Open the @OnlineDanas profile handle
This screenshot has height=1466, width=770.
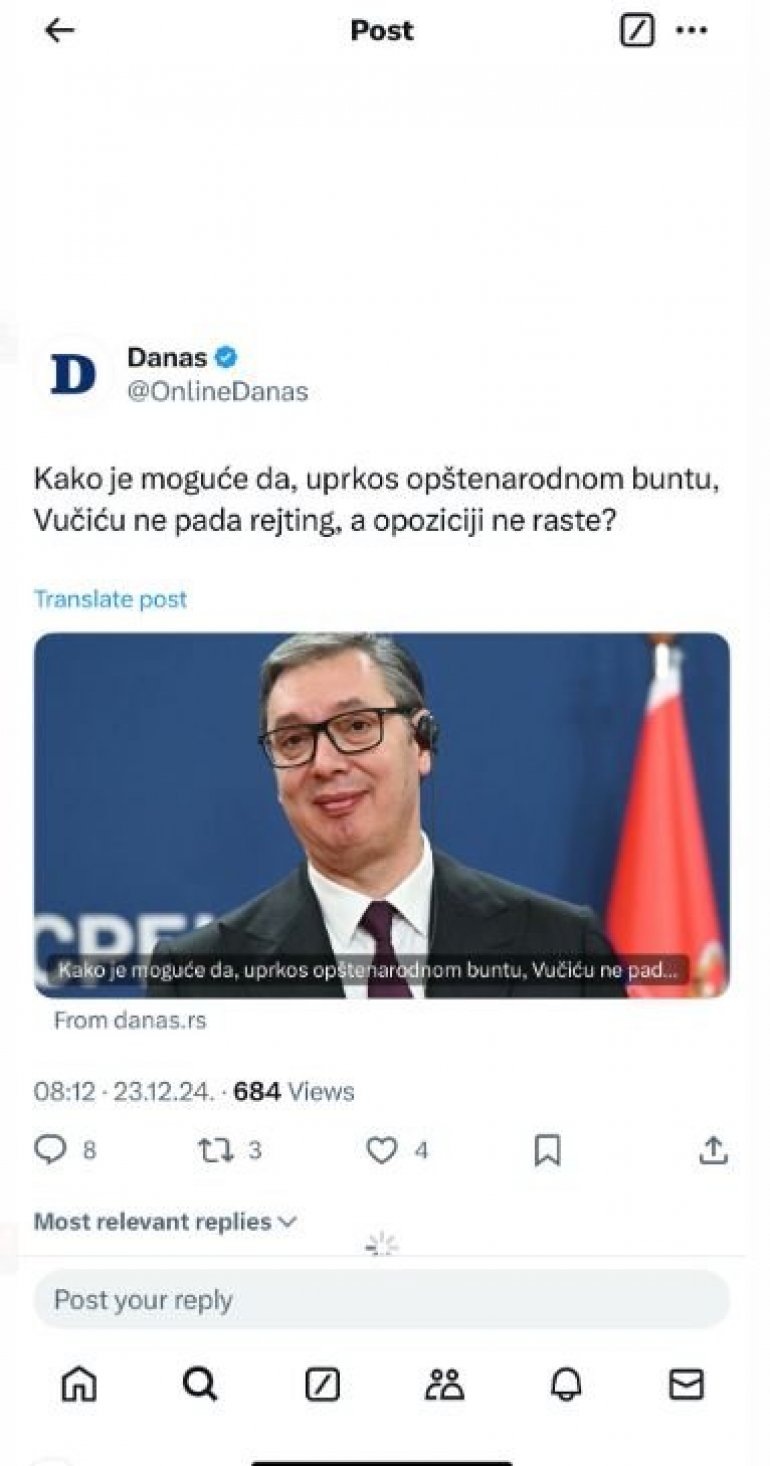(x=217, y=392)
